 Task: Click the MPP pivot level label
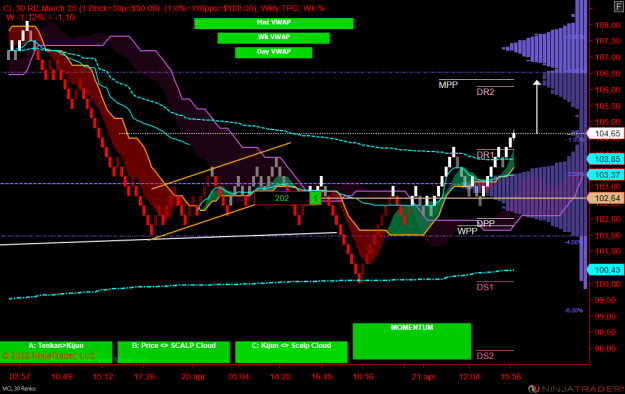(448, 85)
